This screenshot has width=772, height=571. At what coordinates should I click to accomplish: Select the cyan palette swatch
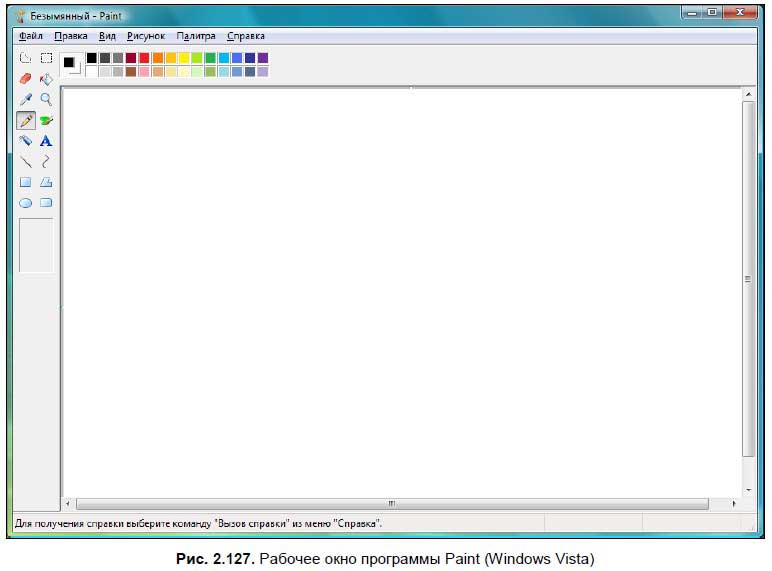pyautogui.click(x=224, y=58)
